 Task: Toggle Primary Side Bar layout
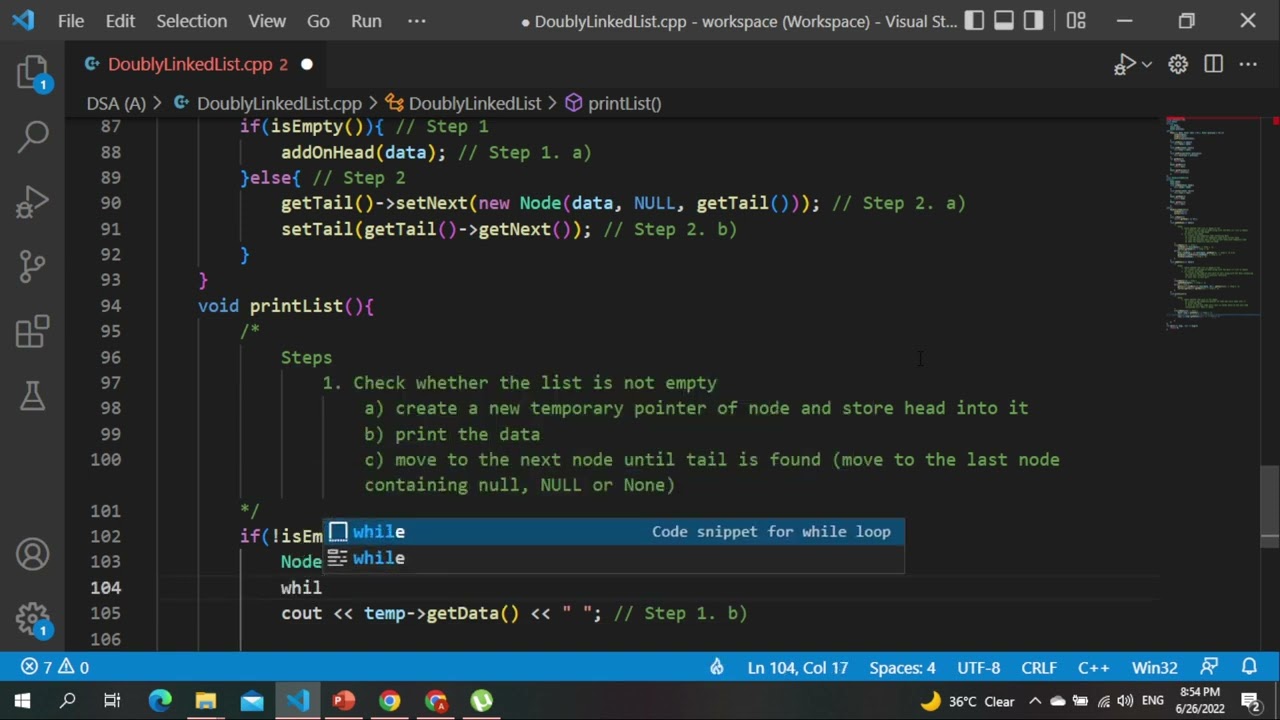click(x=974, y=21)
